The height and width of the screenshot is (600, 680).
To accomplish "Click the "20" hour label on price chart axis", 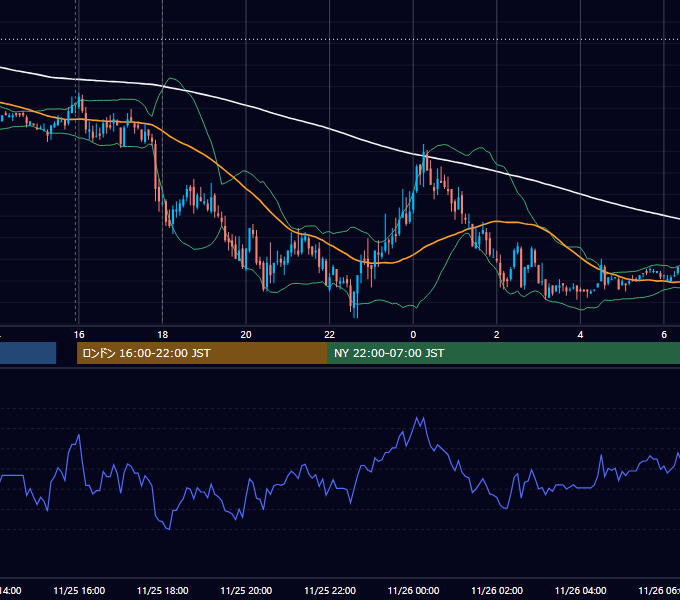I will pyautogui.click(x=246, y=334).
